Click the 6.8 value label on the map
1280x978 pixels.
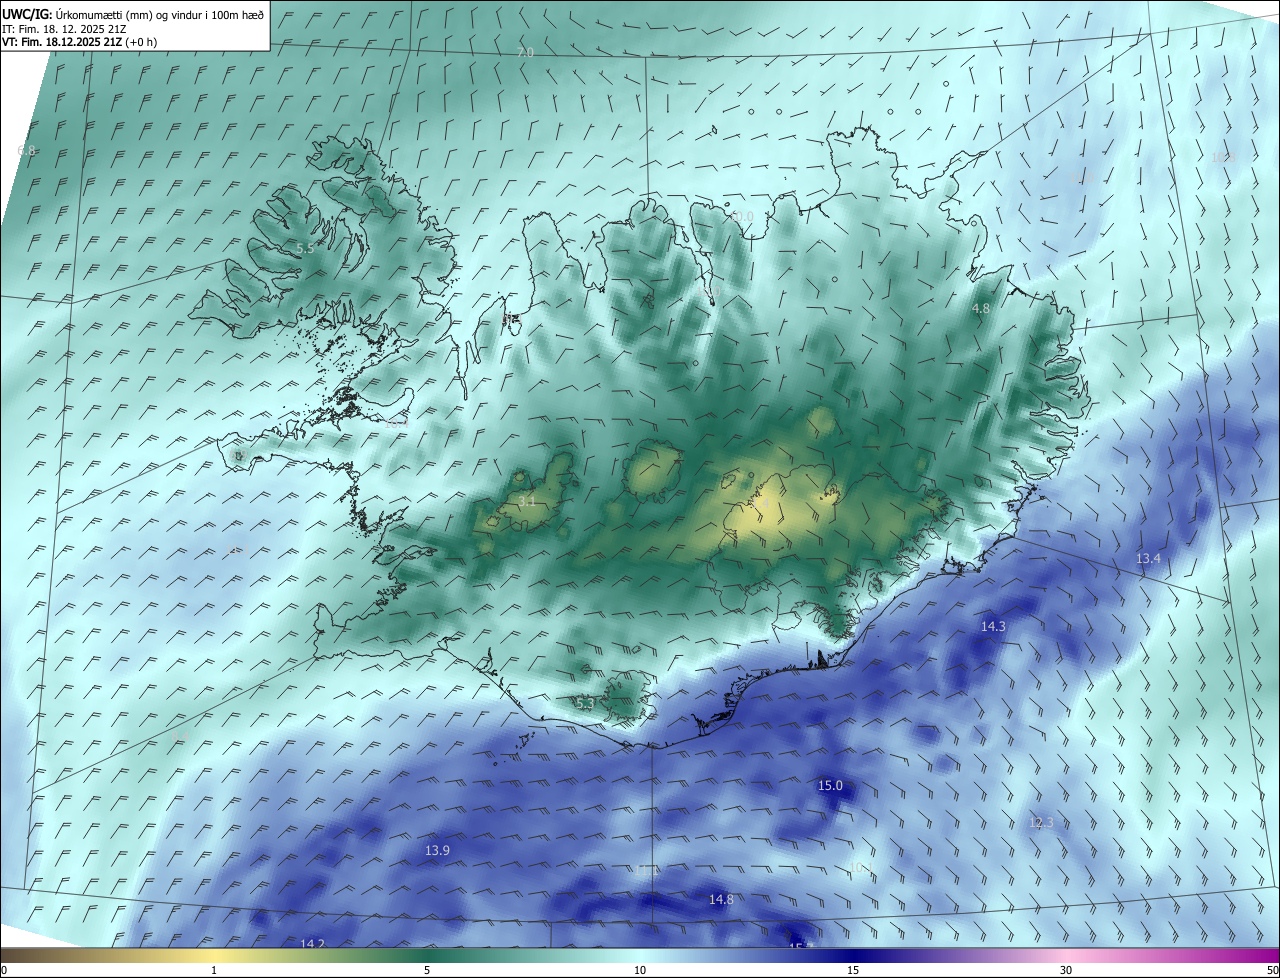[26, 150]
